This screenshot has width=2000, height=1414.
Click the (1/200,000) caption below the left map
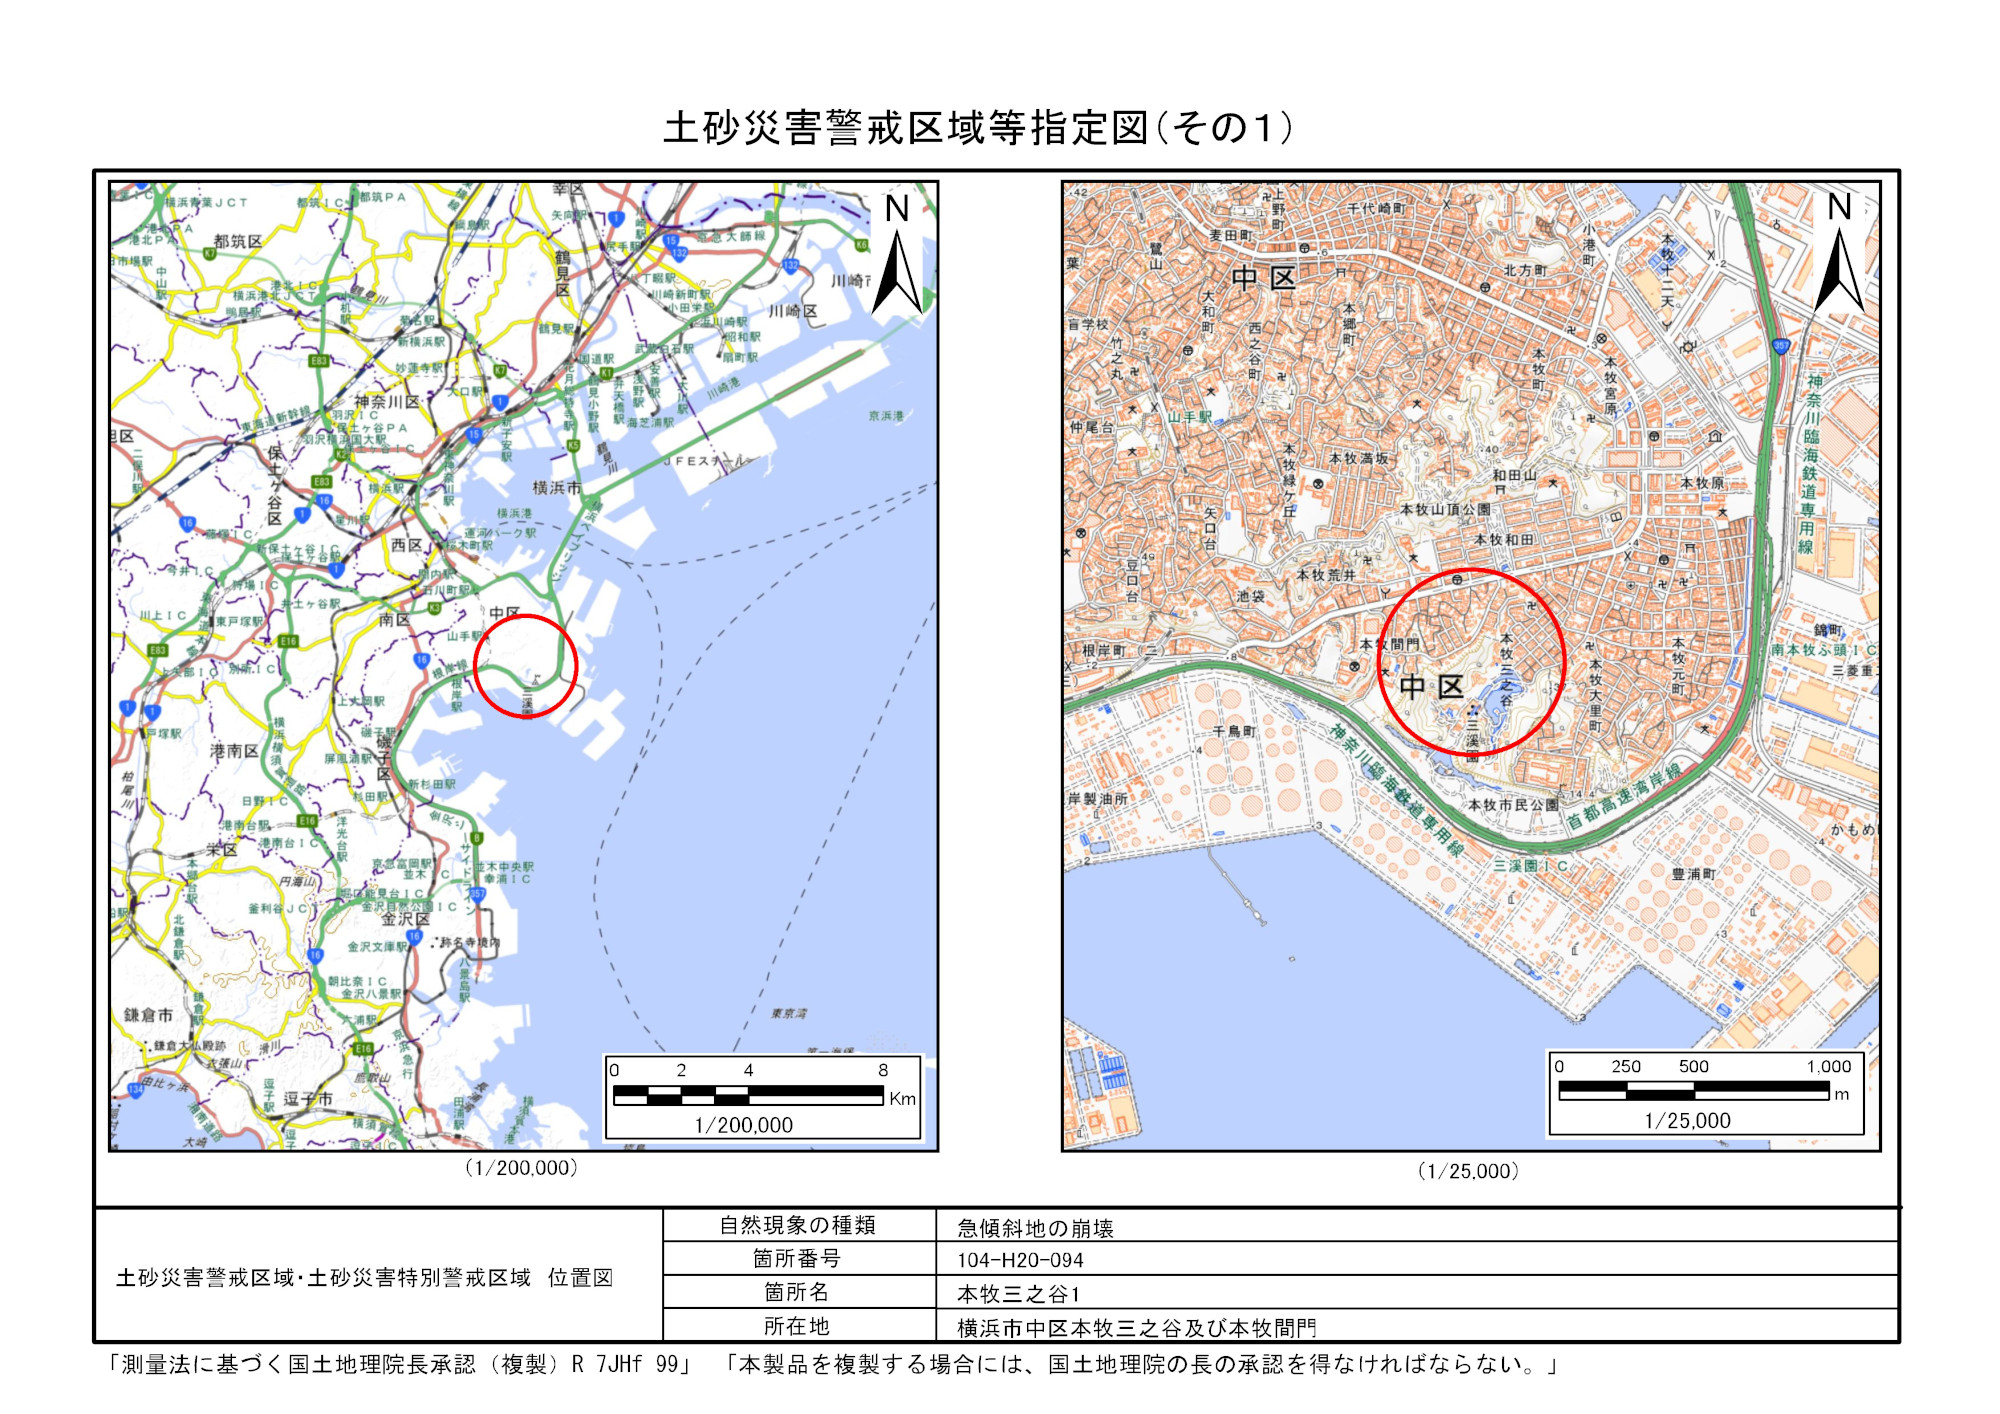tap(522, 1167)
